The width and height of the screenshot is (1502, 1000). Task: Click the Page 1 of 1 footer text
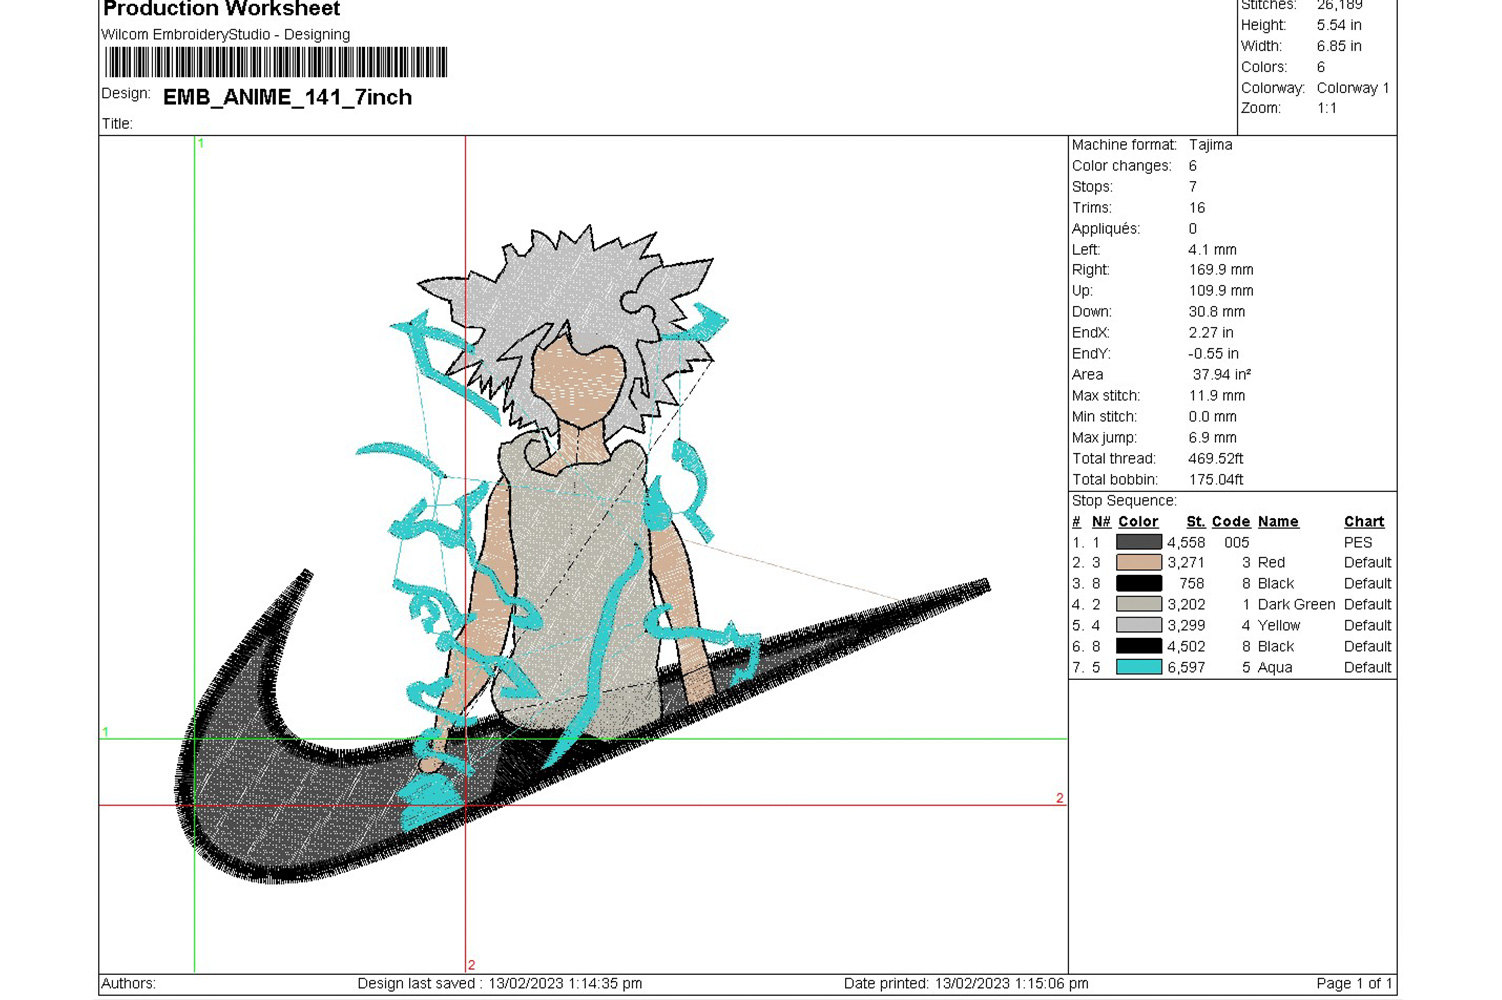click(1353, 984)
